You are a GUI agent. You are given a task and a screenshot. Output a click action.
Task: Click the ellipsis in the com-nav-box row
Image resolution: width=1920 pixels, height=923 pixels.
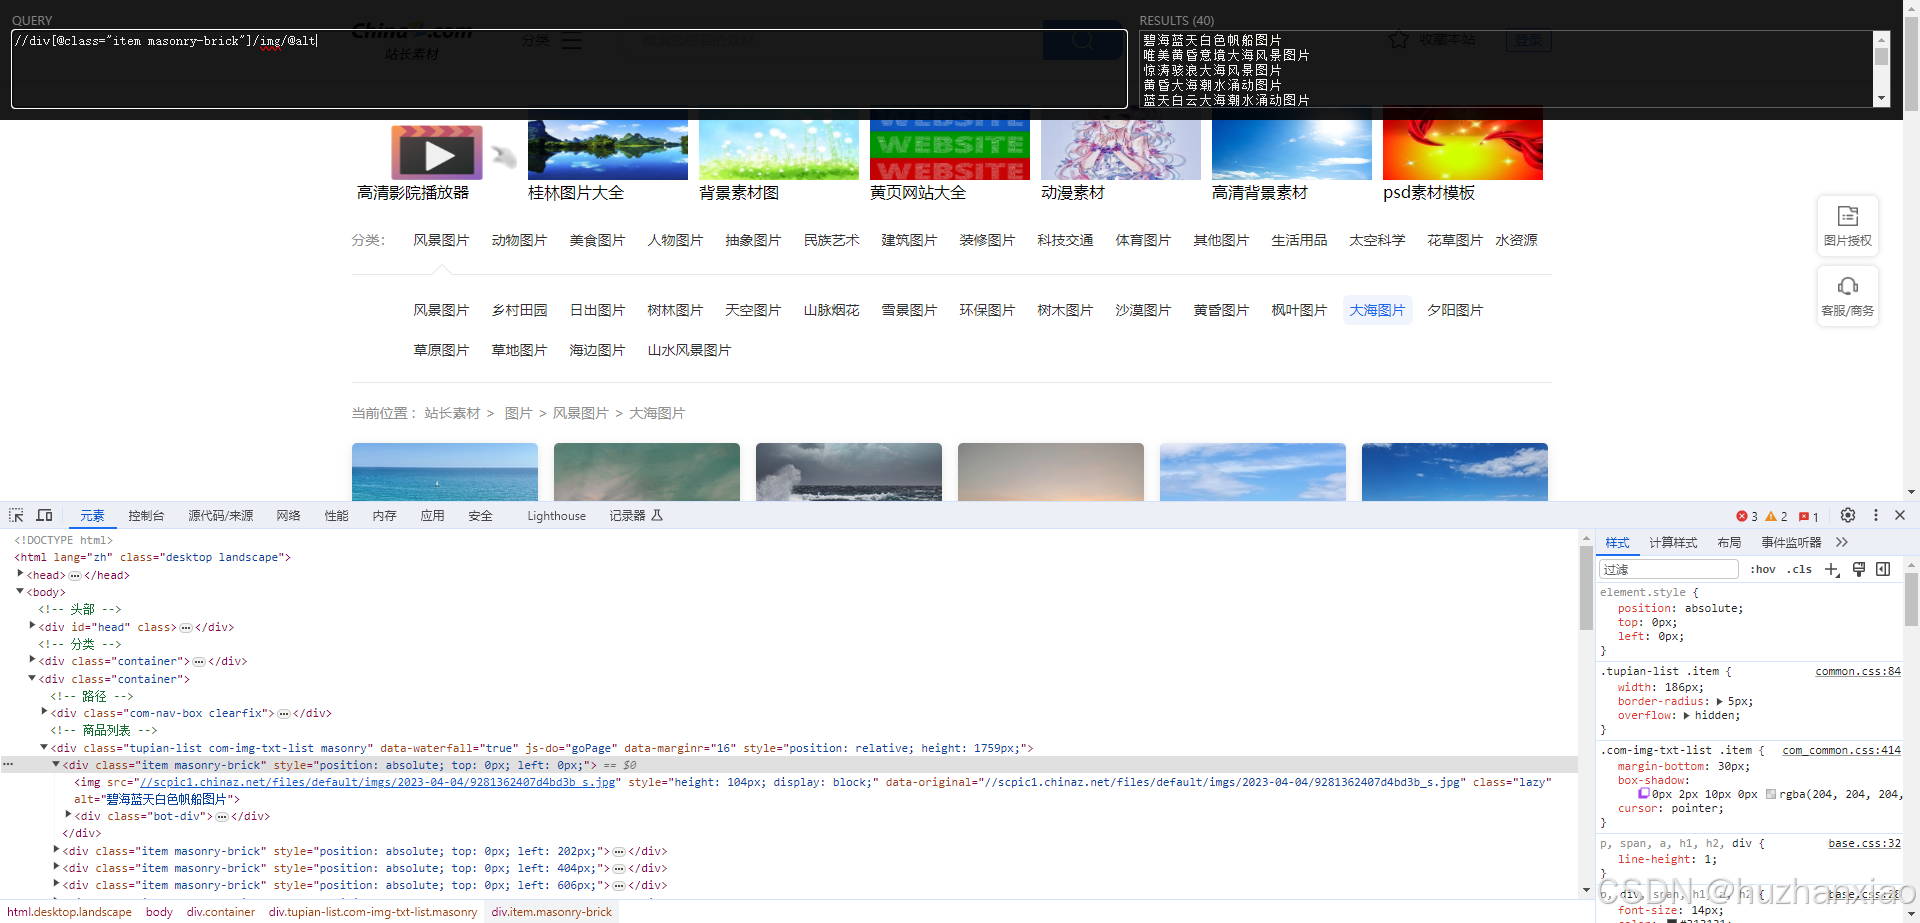tap(284, 713)
